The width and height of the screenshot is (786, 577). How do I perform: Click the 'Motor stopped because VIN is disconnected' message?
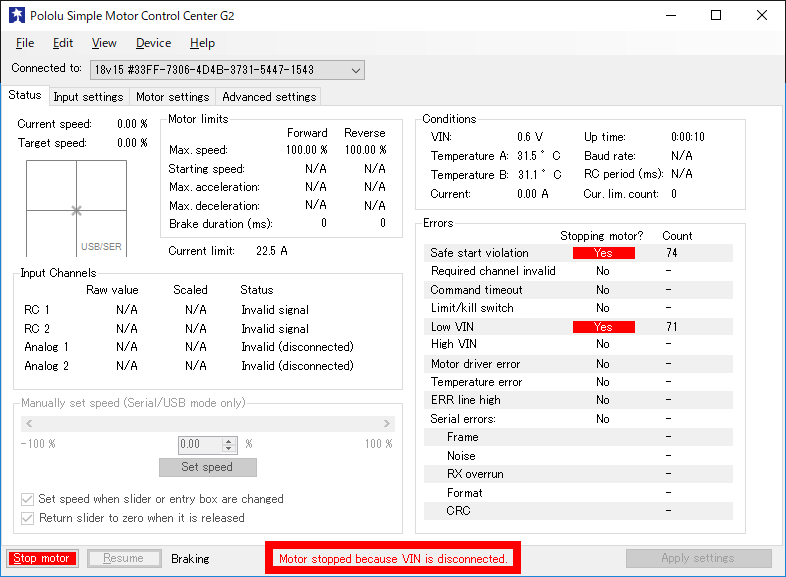pyautogui.click(x=393, y=558)
